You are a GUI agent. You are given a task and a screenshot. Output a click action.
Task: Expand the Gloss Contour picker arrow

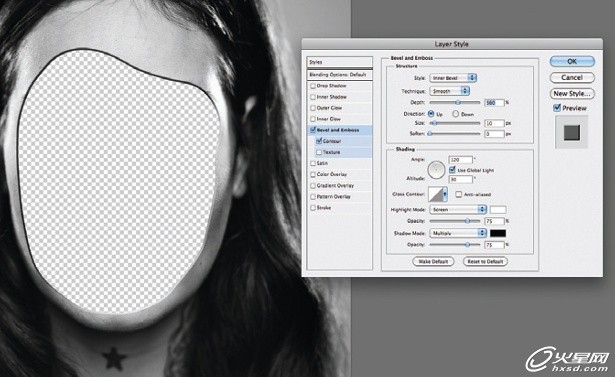click(445, 194)
